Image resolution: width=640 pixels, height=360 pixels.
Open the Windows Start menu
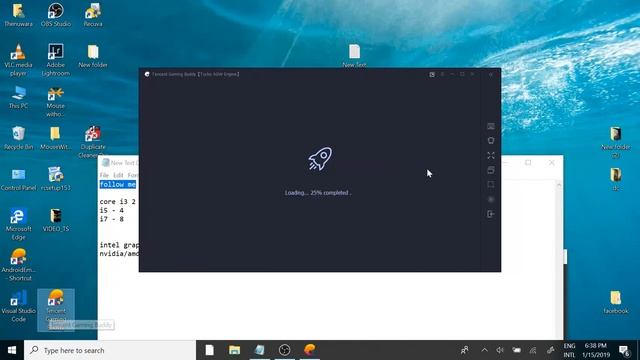tap(12, 350)
